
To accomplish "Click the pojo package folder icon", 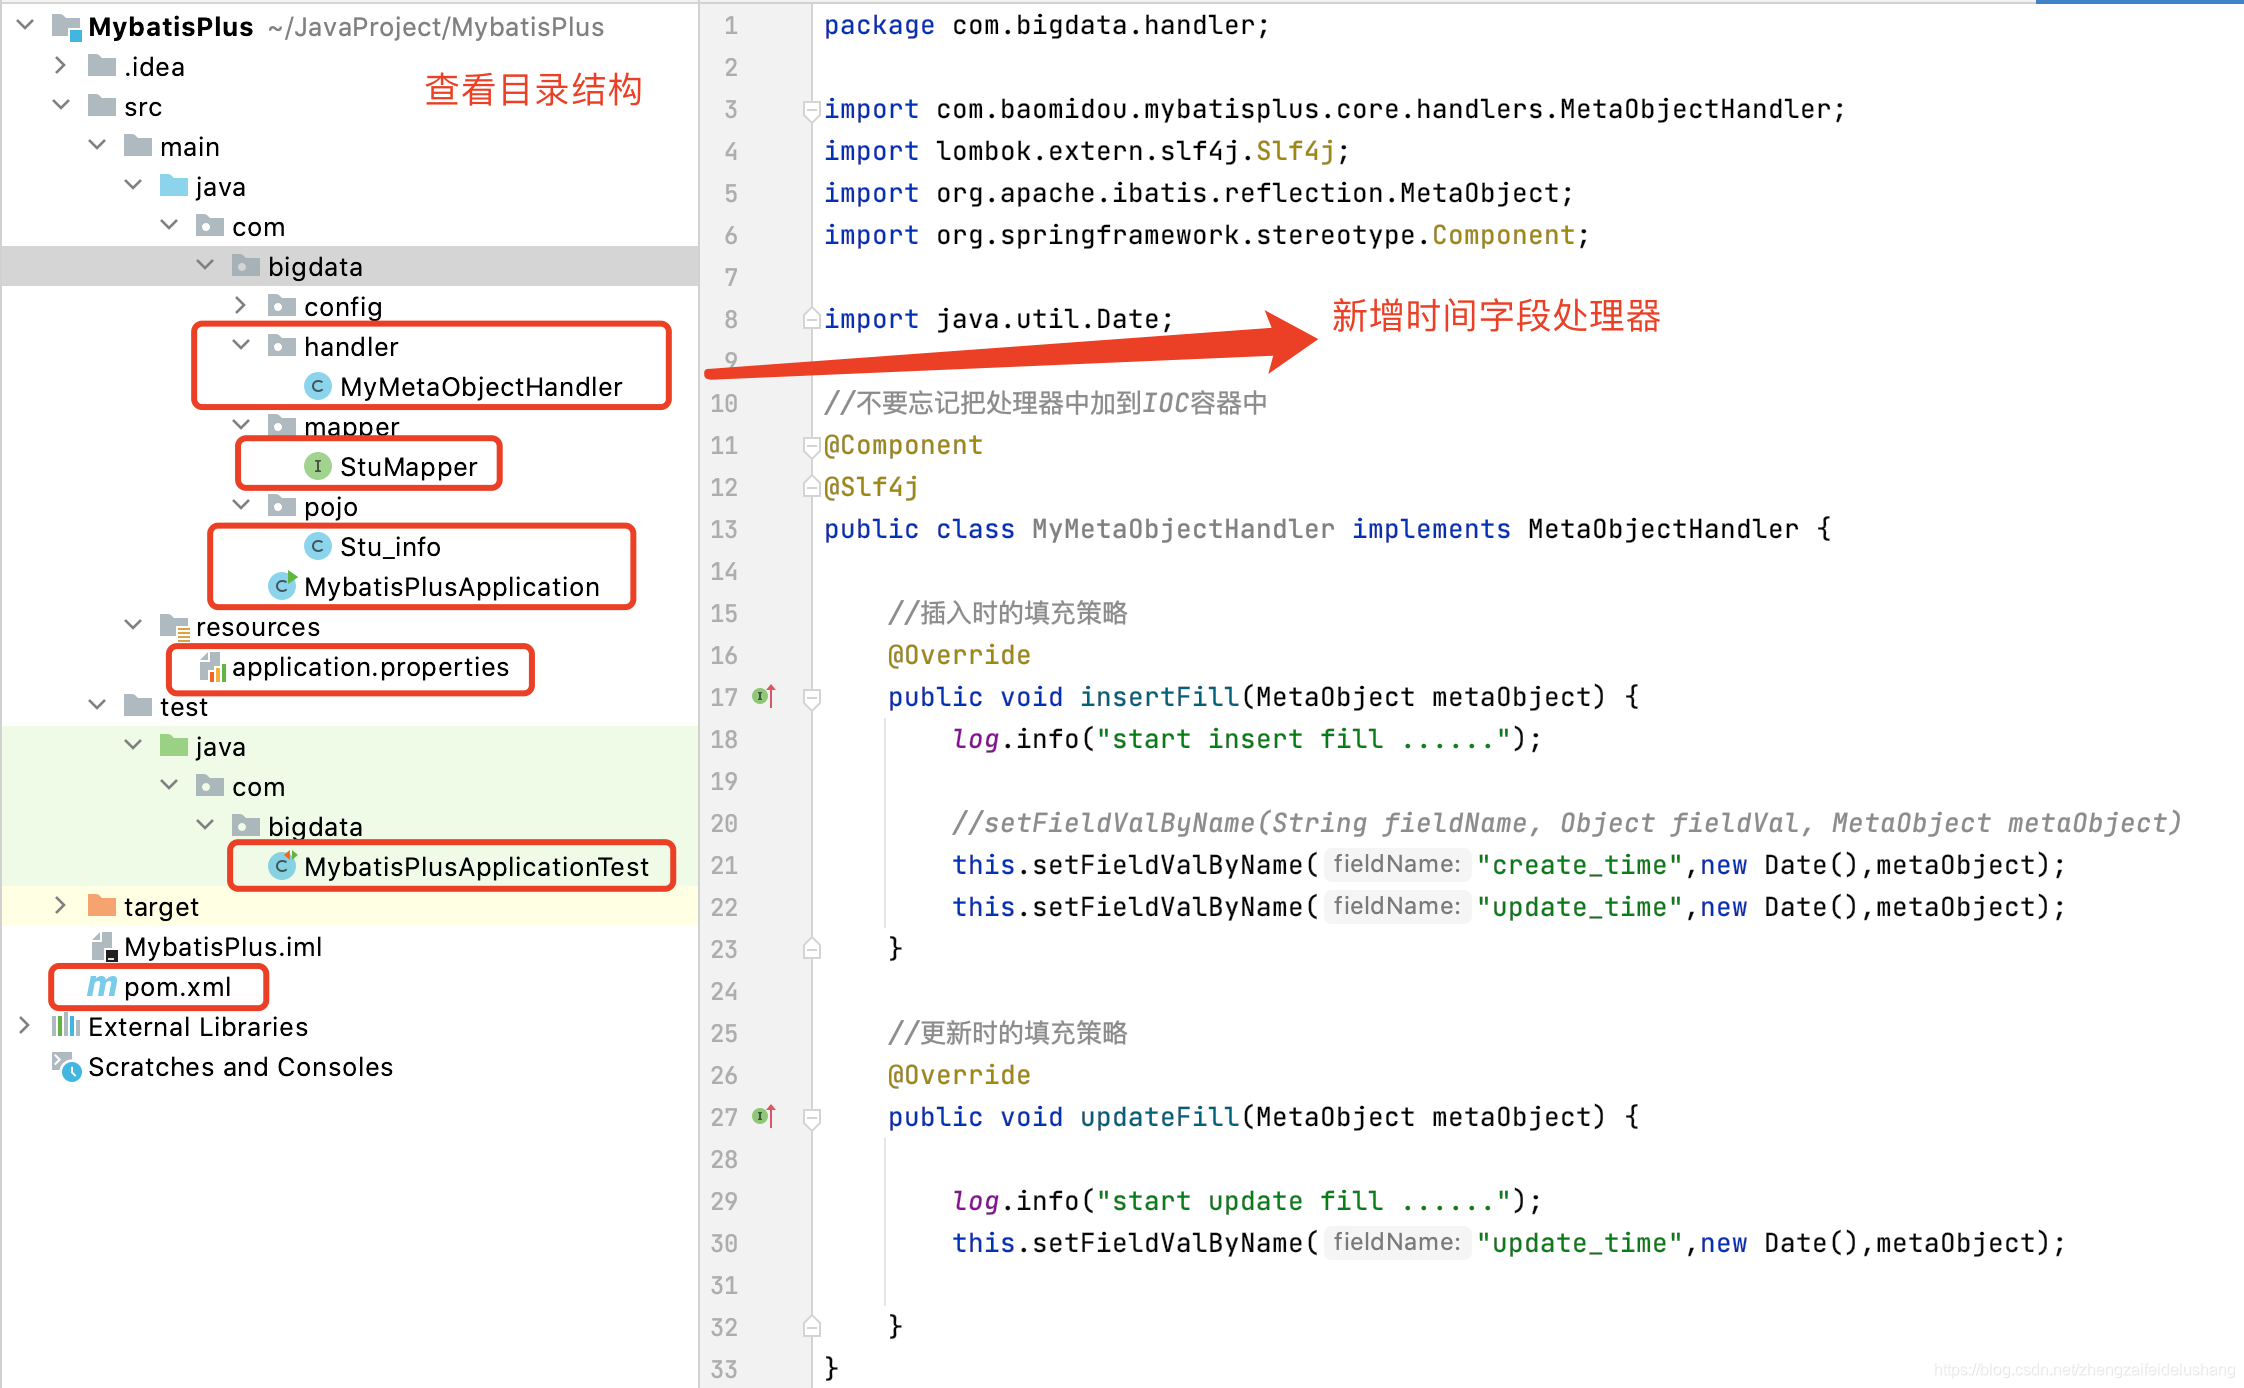I will click(x=282, y=506).
